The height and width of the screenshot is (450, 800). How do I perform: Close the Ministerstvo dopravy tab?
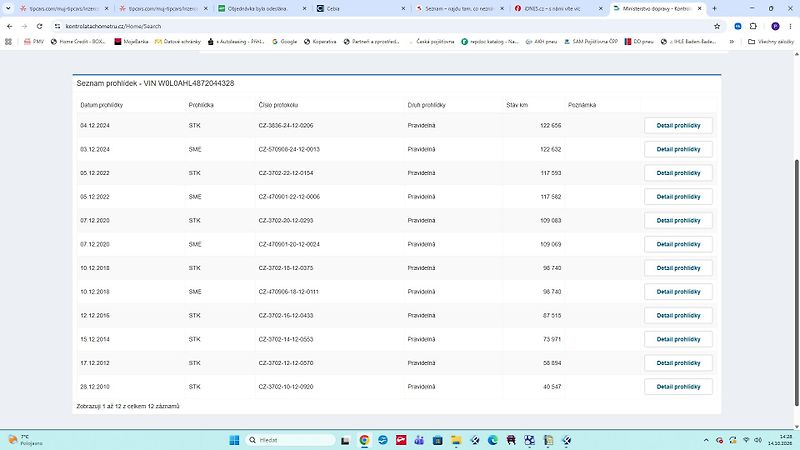pos(699,9)
